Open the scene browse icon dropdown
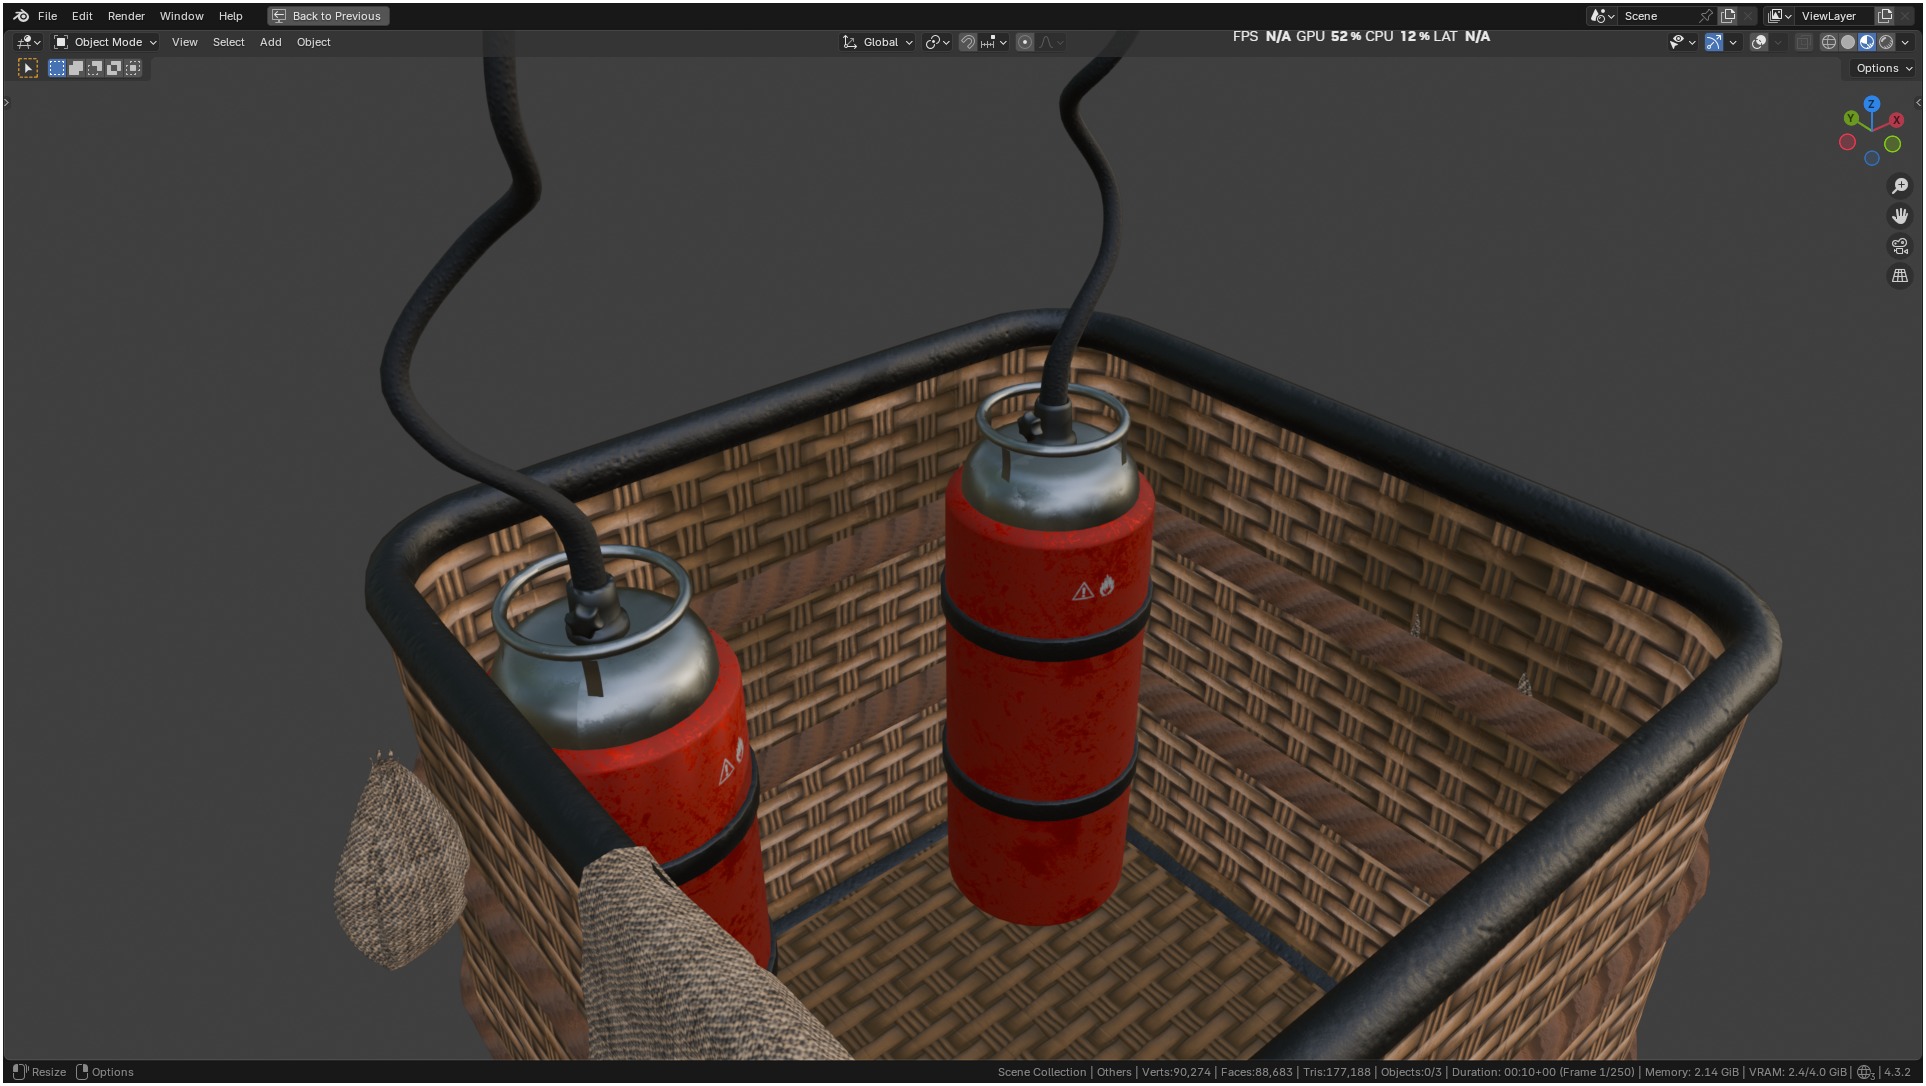The image size is (1926, 1086). pos(1602,16)
